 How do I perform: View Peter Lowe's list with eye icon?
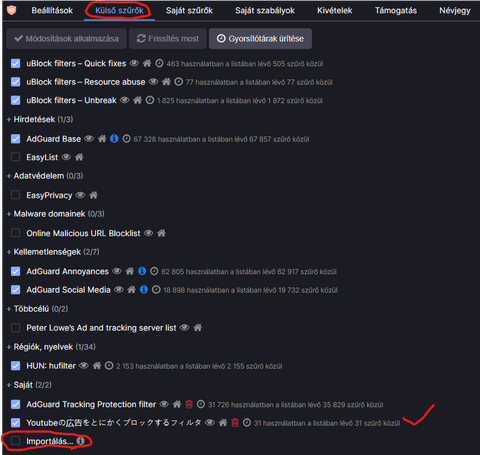click(184, 328)
